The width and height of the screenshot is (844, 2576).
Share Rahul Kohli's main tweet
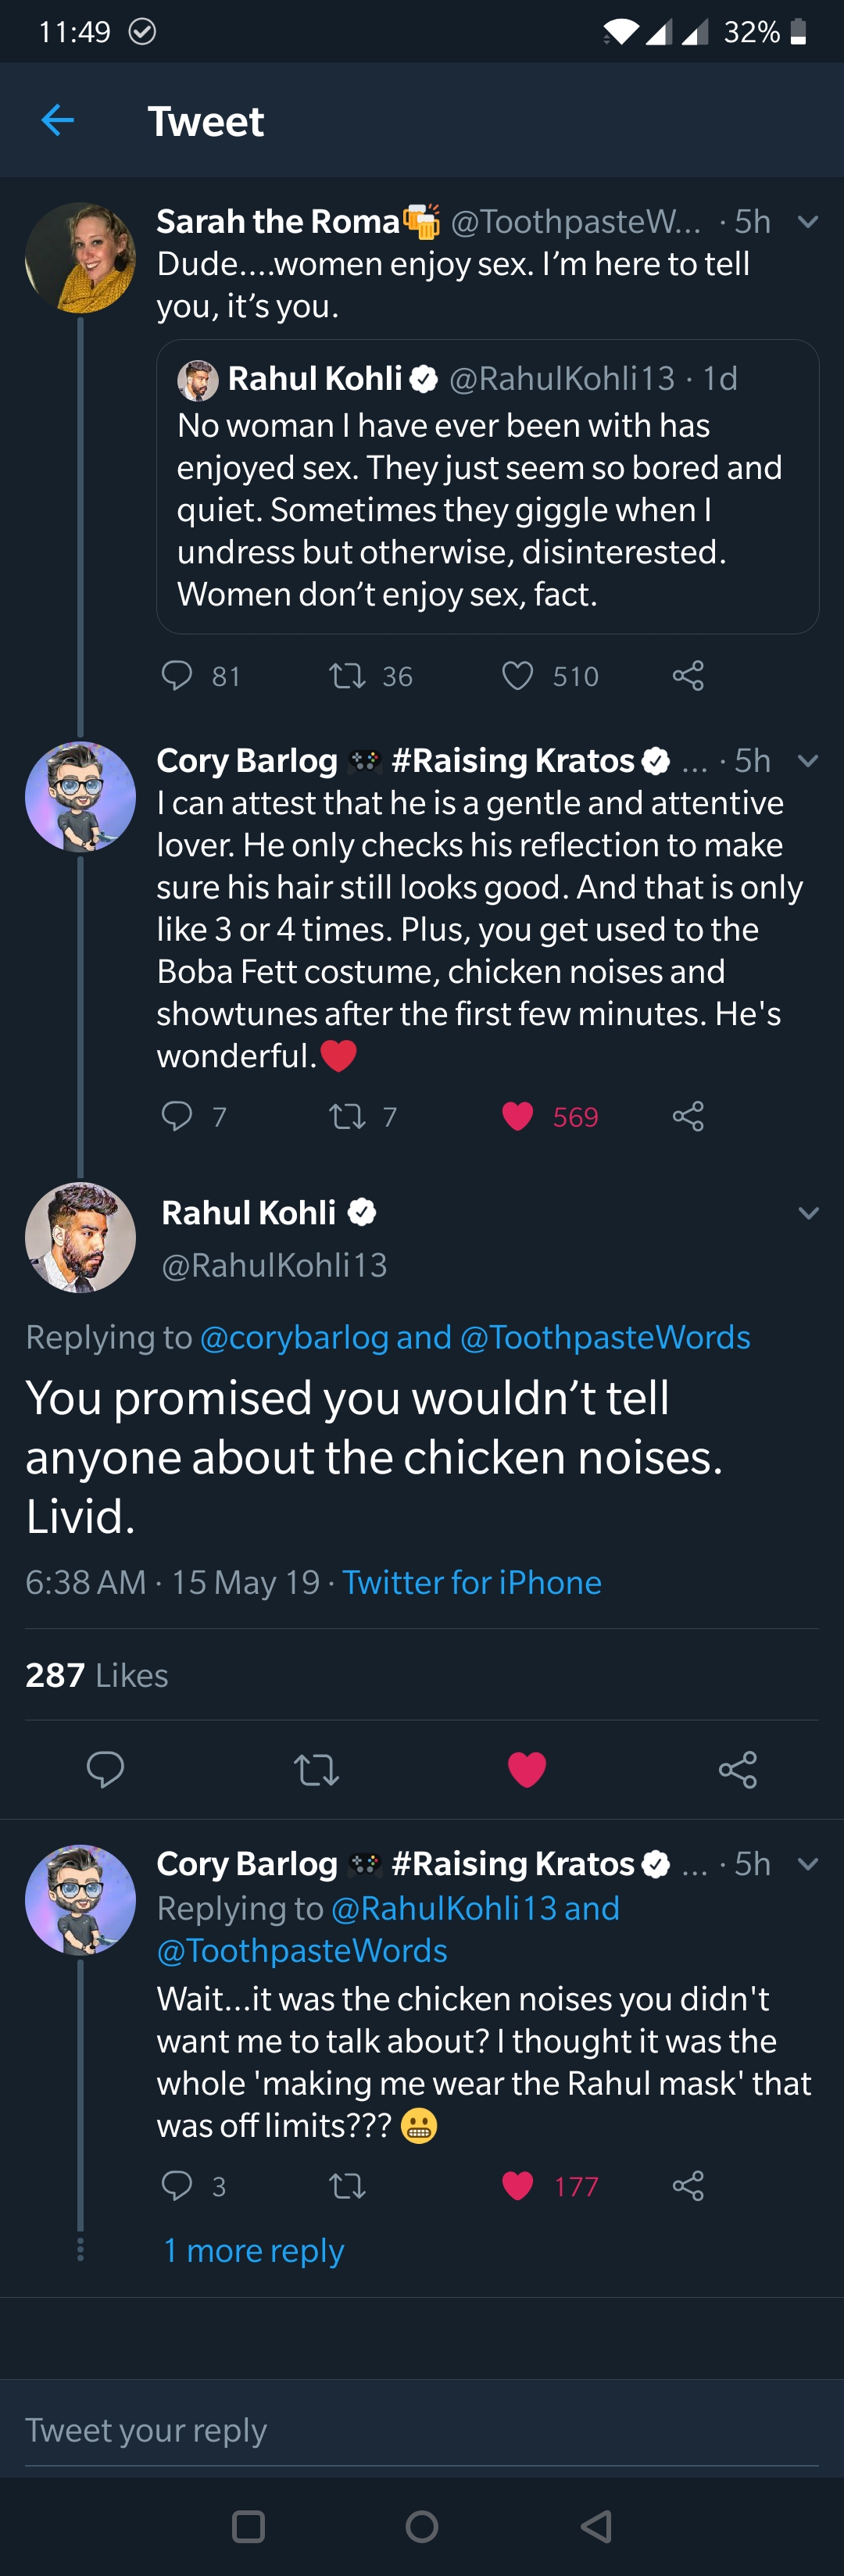coord(738,1769)
